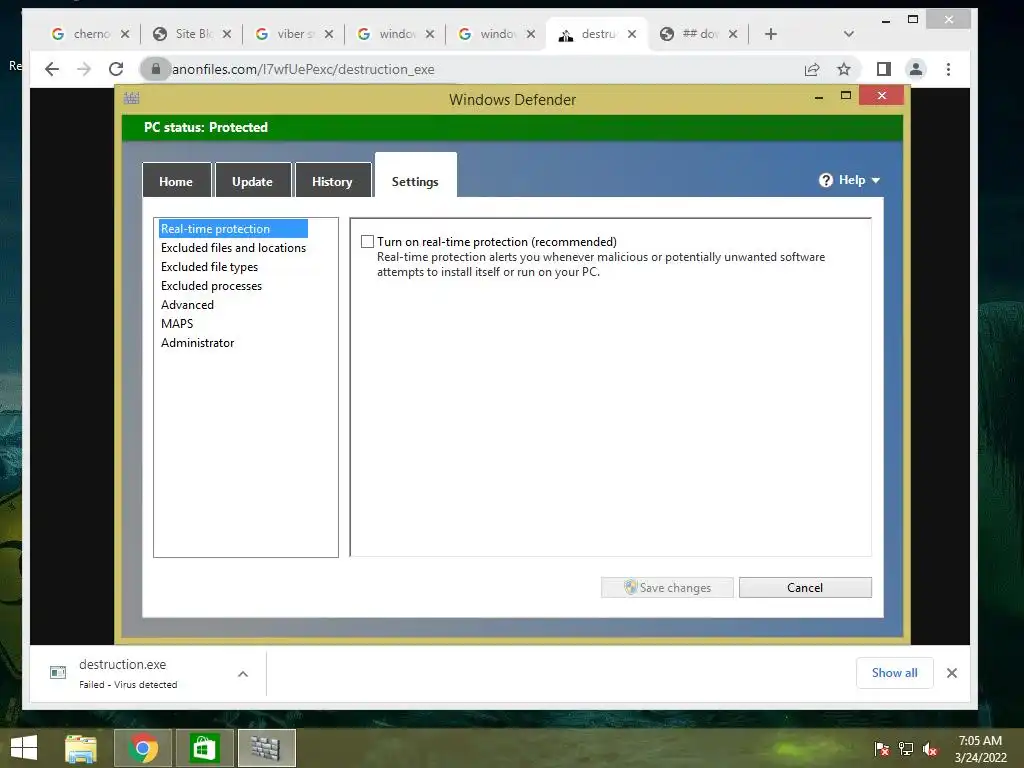Reload the anonfiles page
Image resolution: width=1024 pixels, height=768 pixels.
(x=116, y=69)
